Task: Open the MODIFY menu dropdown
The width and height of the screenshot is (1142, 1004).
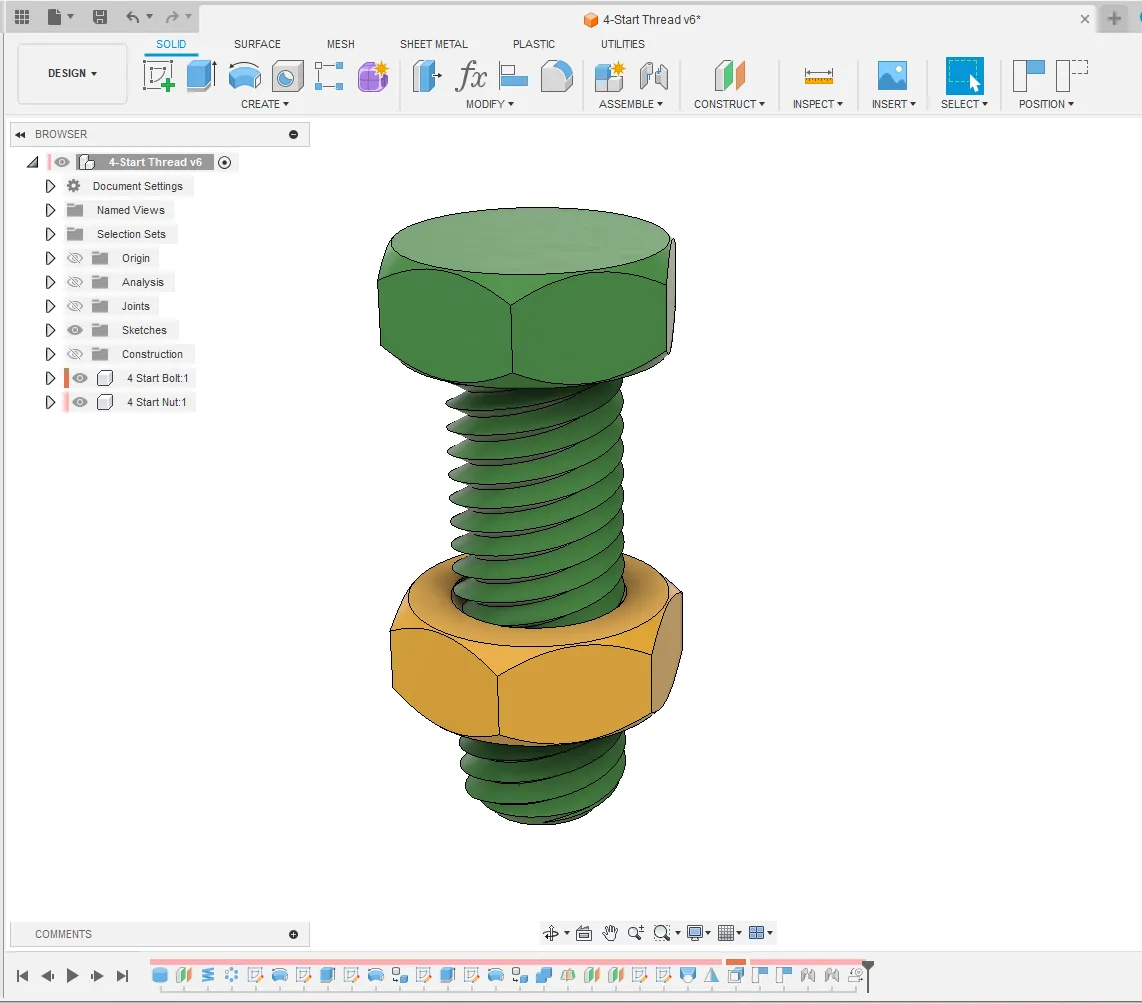Action: (x=490, y=104)
